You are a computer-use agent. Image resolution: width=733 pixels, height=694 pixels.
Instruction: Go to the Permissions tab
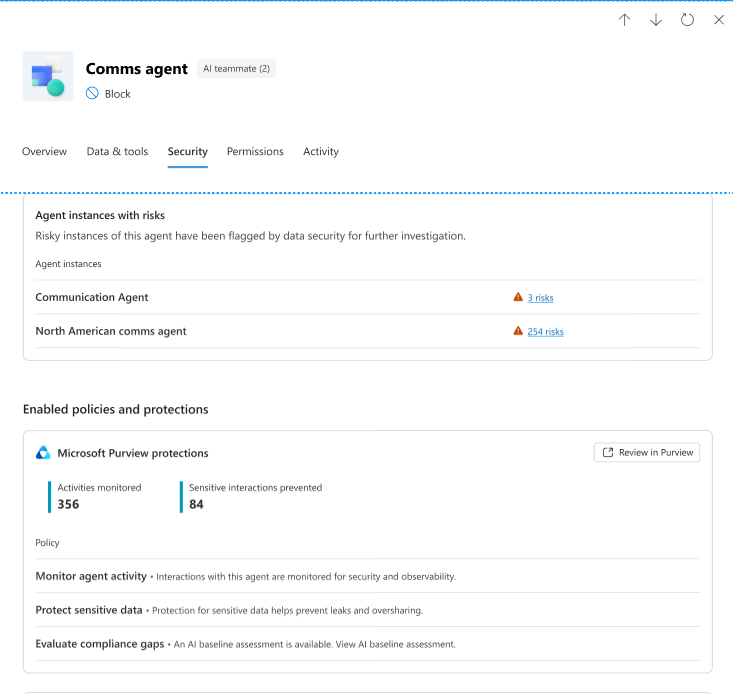click(255, 152)
